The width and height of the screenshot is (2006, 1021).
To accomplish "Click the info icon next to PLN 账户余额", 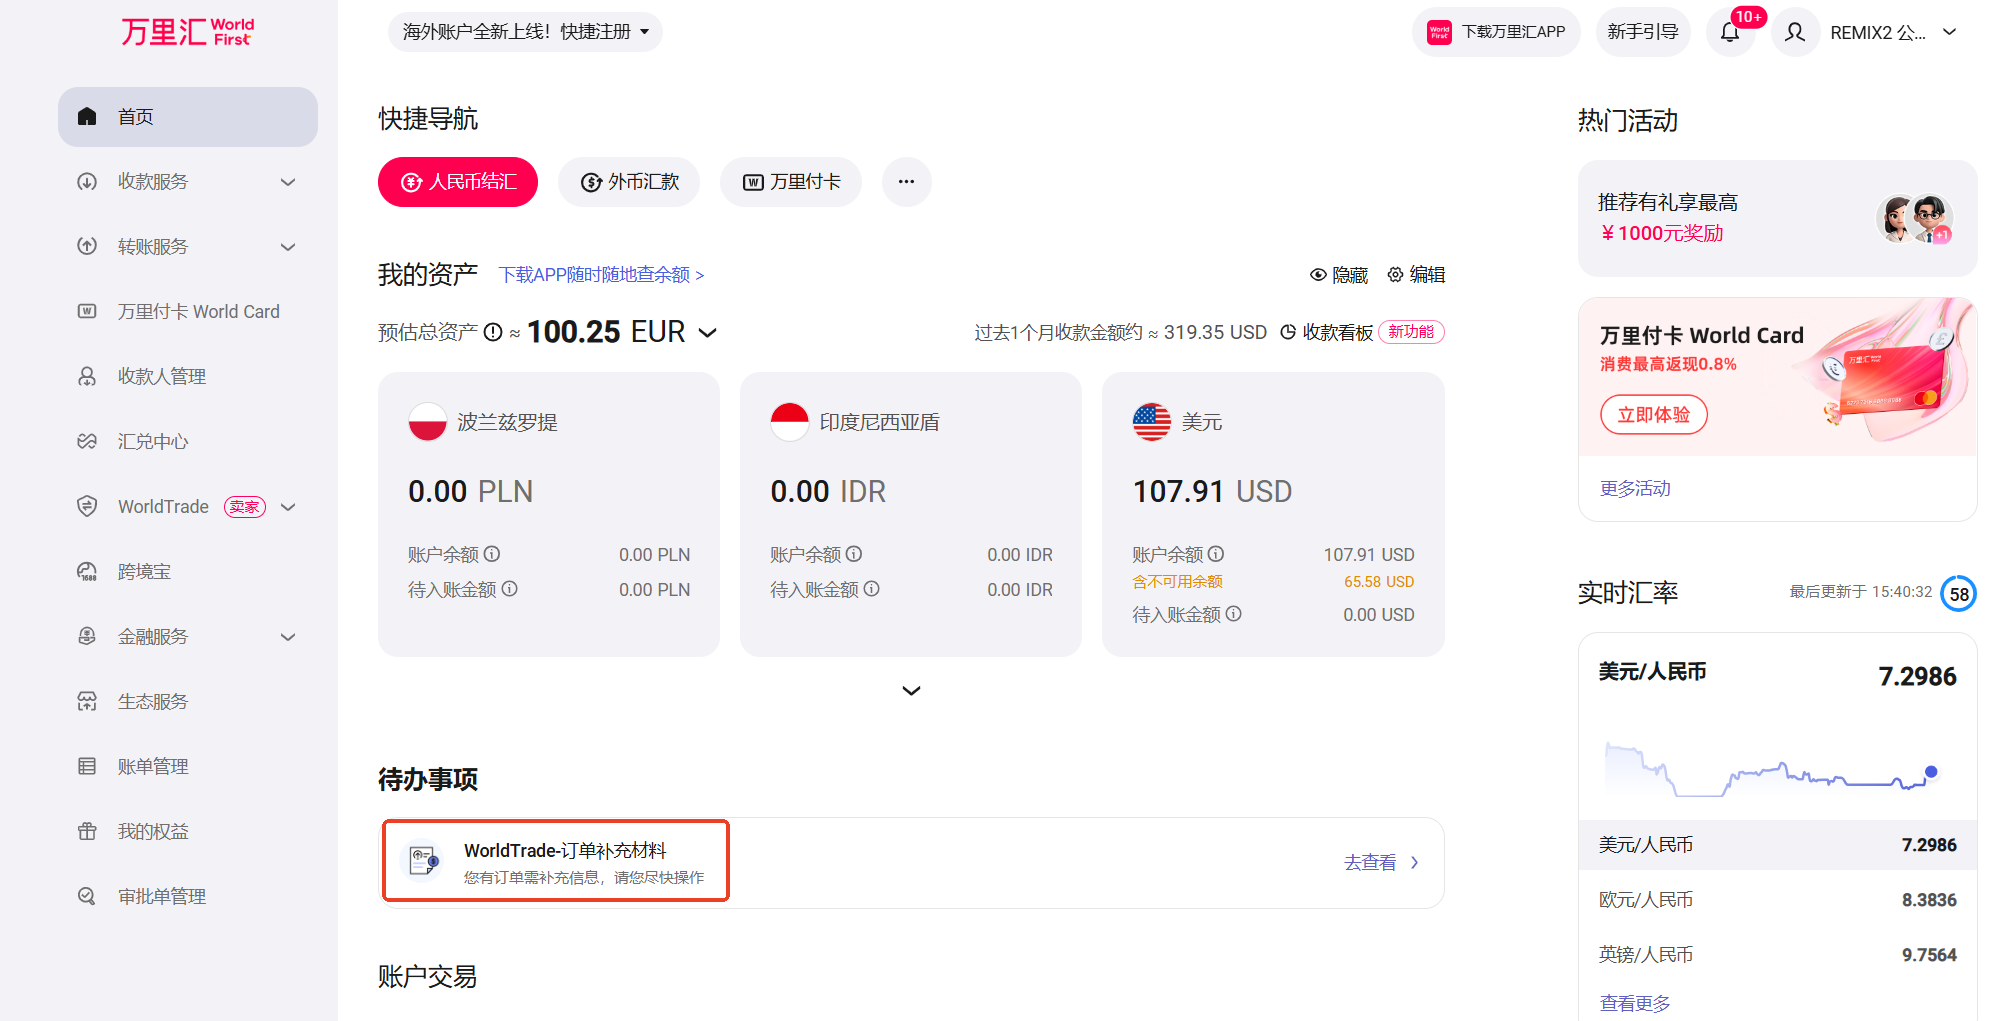I will pyautogui.click(x=492, y=554).
